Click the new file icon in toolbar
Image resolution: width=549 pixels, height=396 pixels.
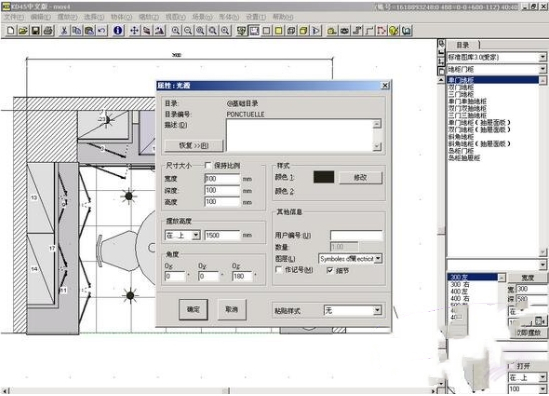tap(11, 31)
